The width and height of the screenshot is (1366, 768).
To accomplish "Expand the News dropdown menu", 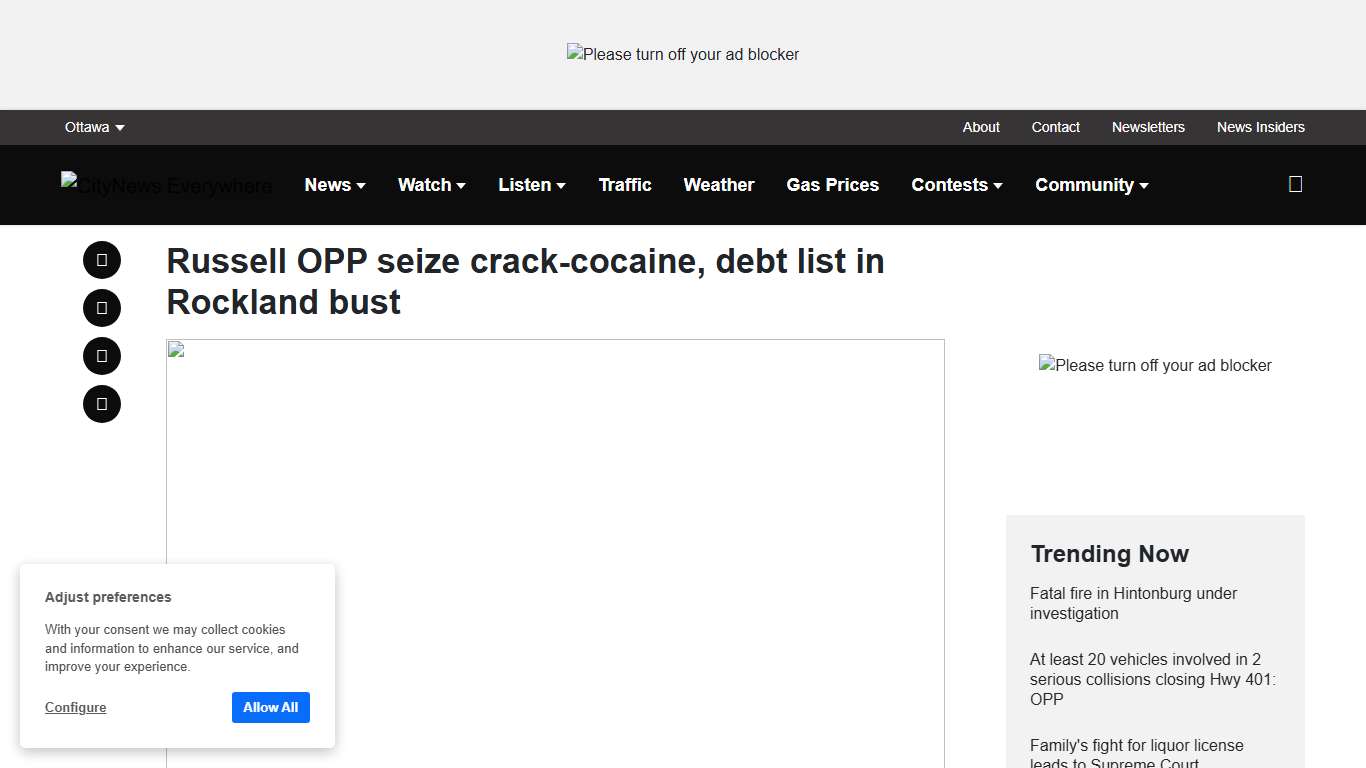I will [x=335, y=184].
